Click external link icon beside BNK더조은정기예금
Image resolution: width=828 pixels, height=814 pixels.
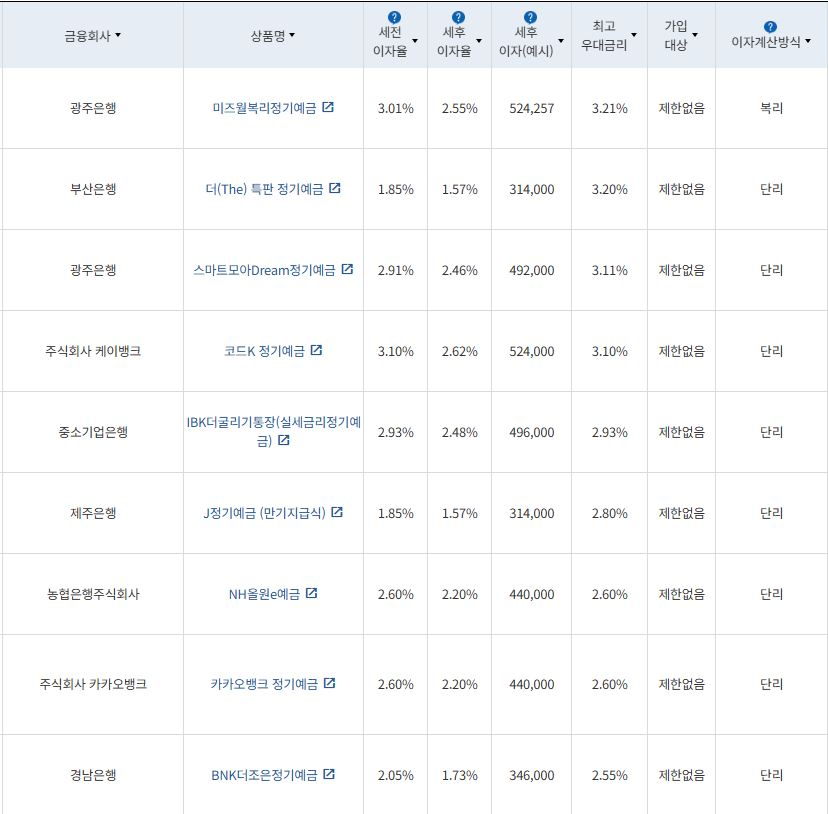pyautogui.click(x=329, y=774)
